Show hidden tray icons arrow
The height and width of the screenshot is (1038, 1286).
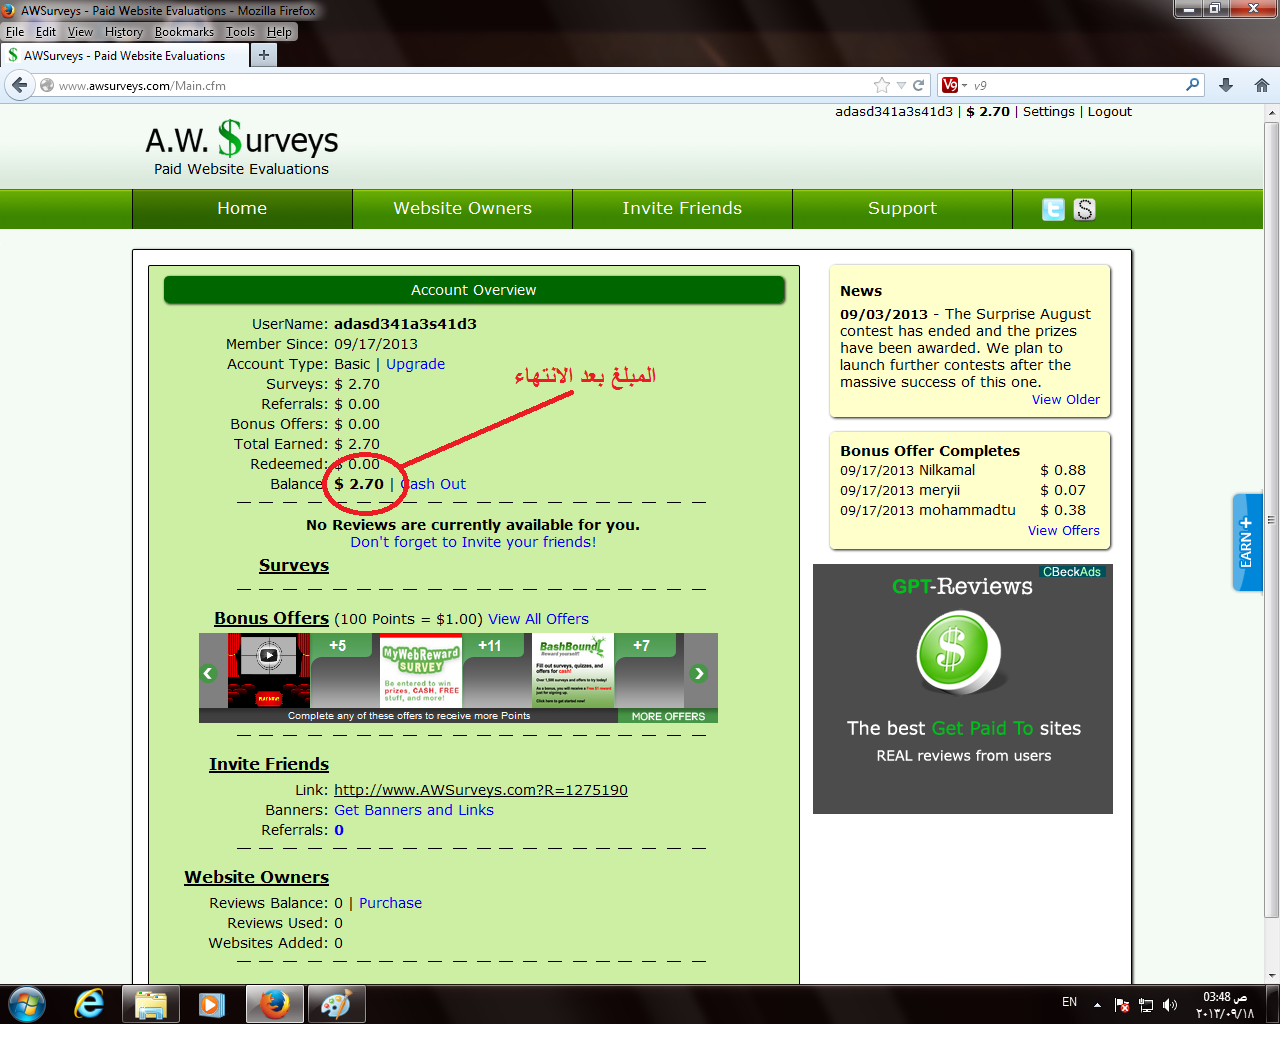click(1097, 1004)
